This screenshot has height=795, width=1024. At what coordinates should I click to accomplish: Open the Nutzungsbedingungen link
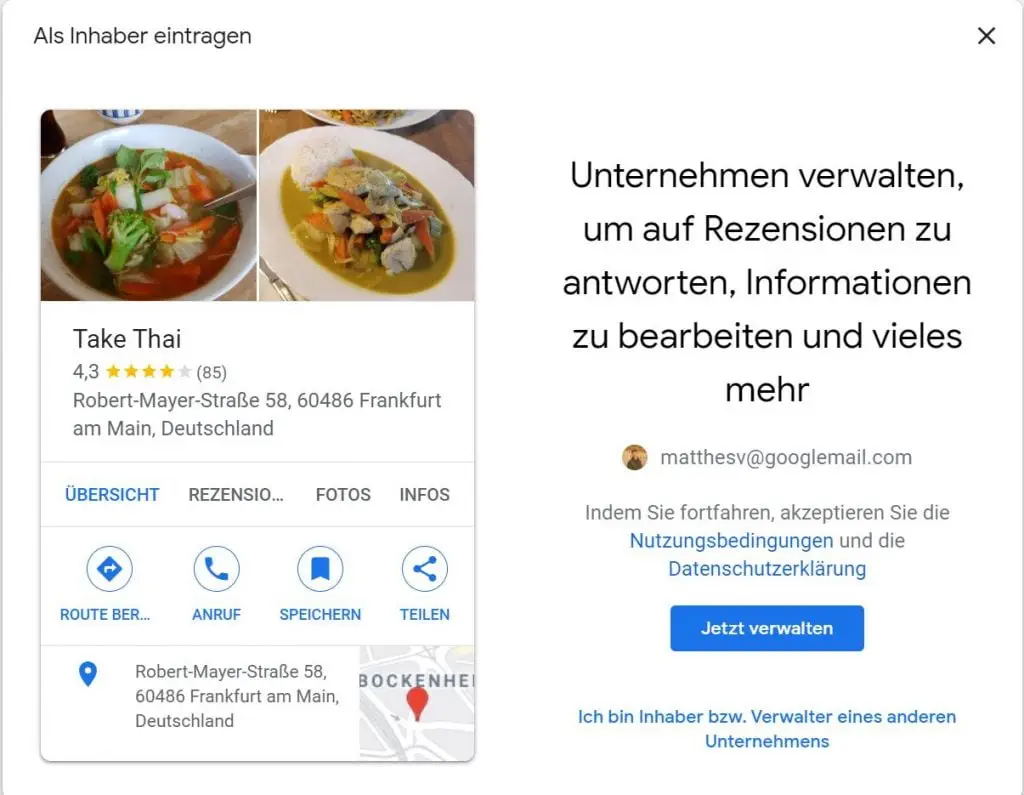point(731,541)
